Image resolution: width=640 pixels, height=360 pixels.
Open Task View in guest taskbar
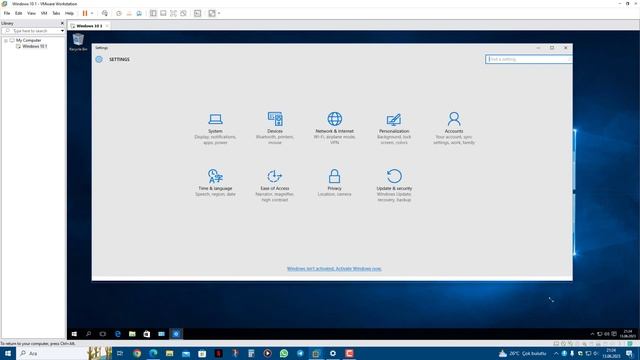click(103, 334)
